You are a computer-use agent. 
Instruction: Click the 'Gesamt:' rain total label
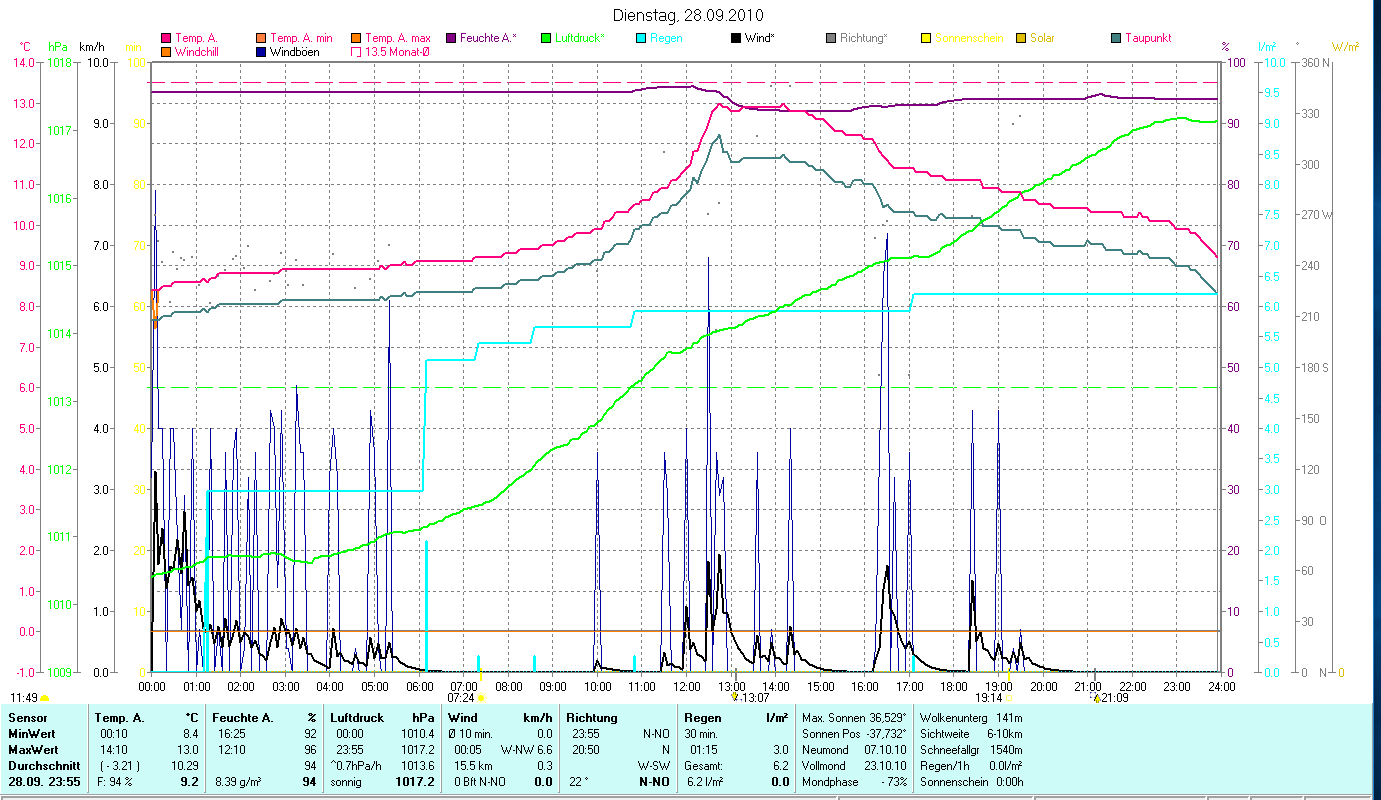click(702, 765)
